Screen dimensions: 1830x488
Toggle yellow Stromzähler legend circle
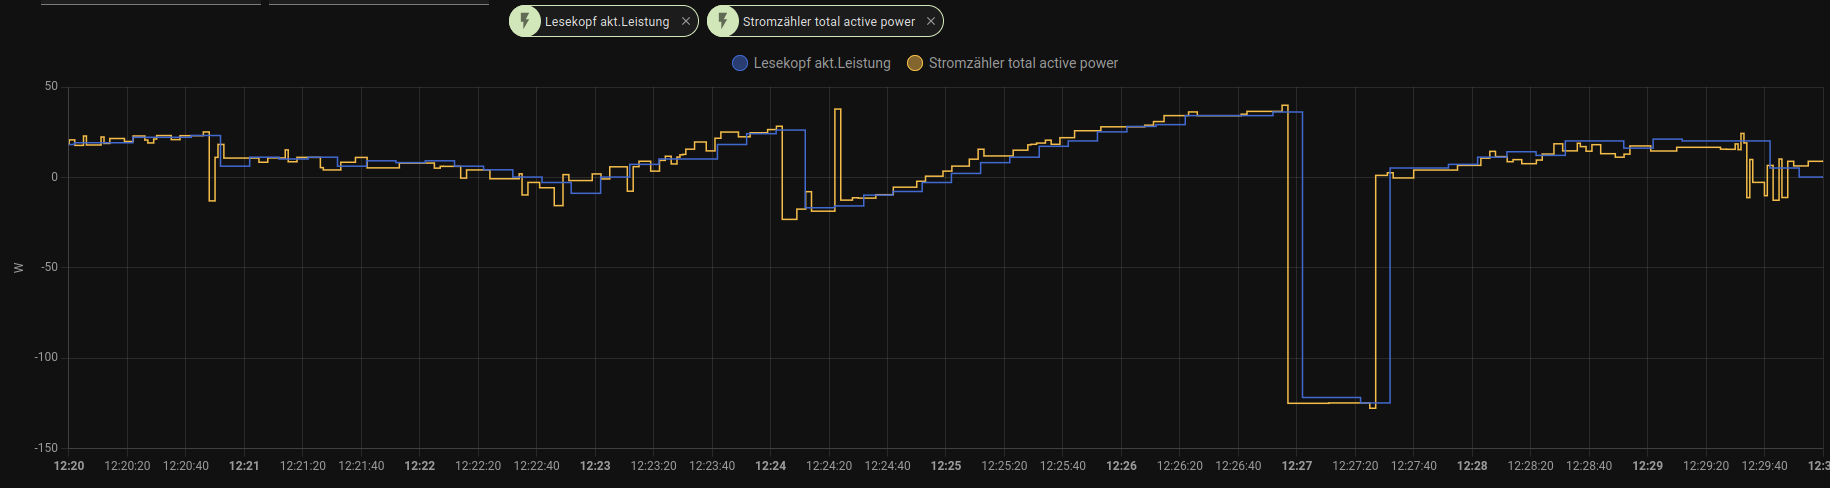[914, 63]
